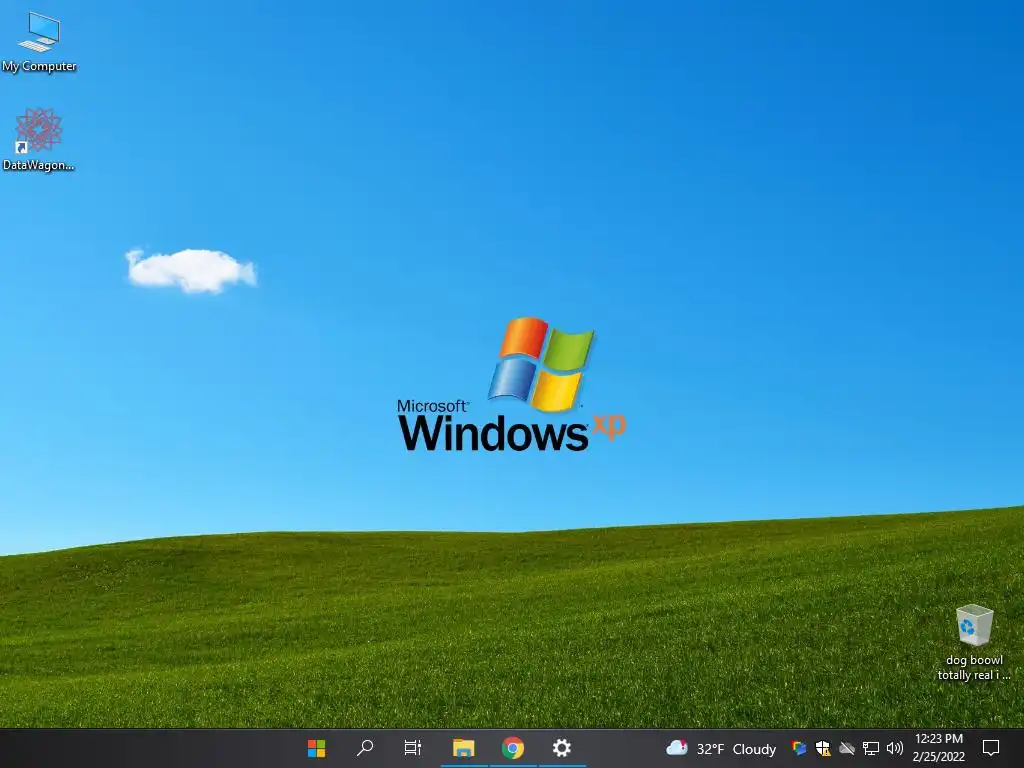The width and height of the screenshot is (1024, 768).
Task: Open Task View on the taskbar
Action: [x=413, y=748]
